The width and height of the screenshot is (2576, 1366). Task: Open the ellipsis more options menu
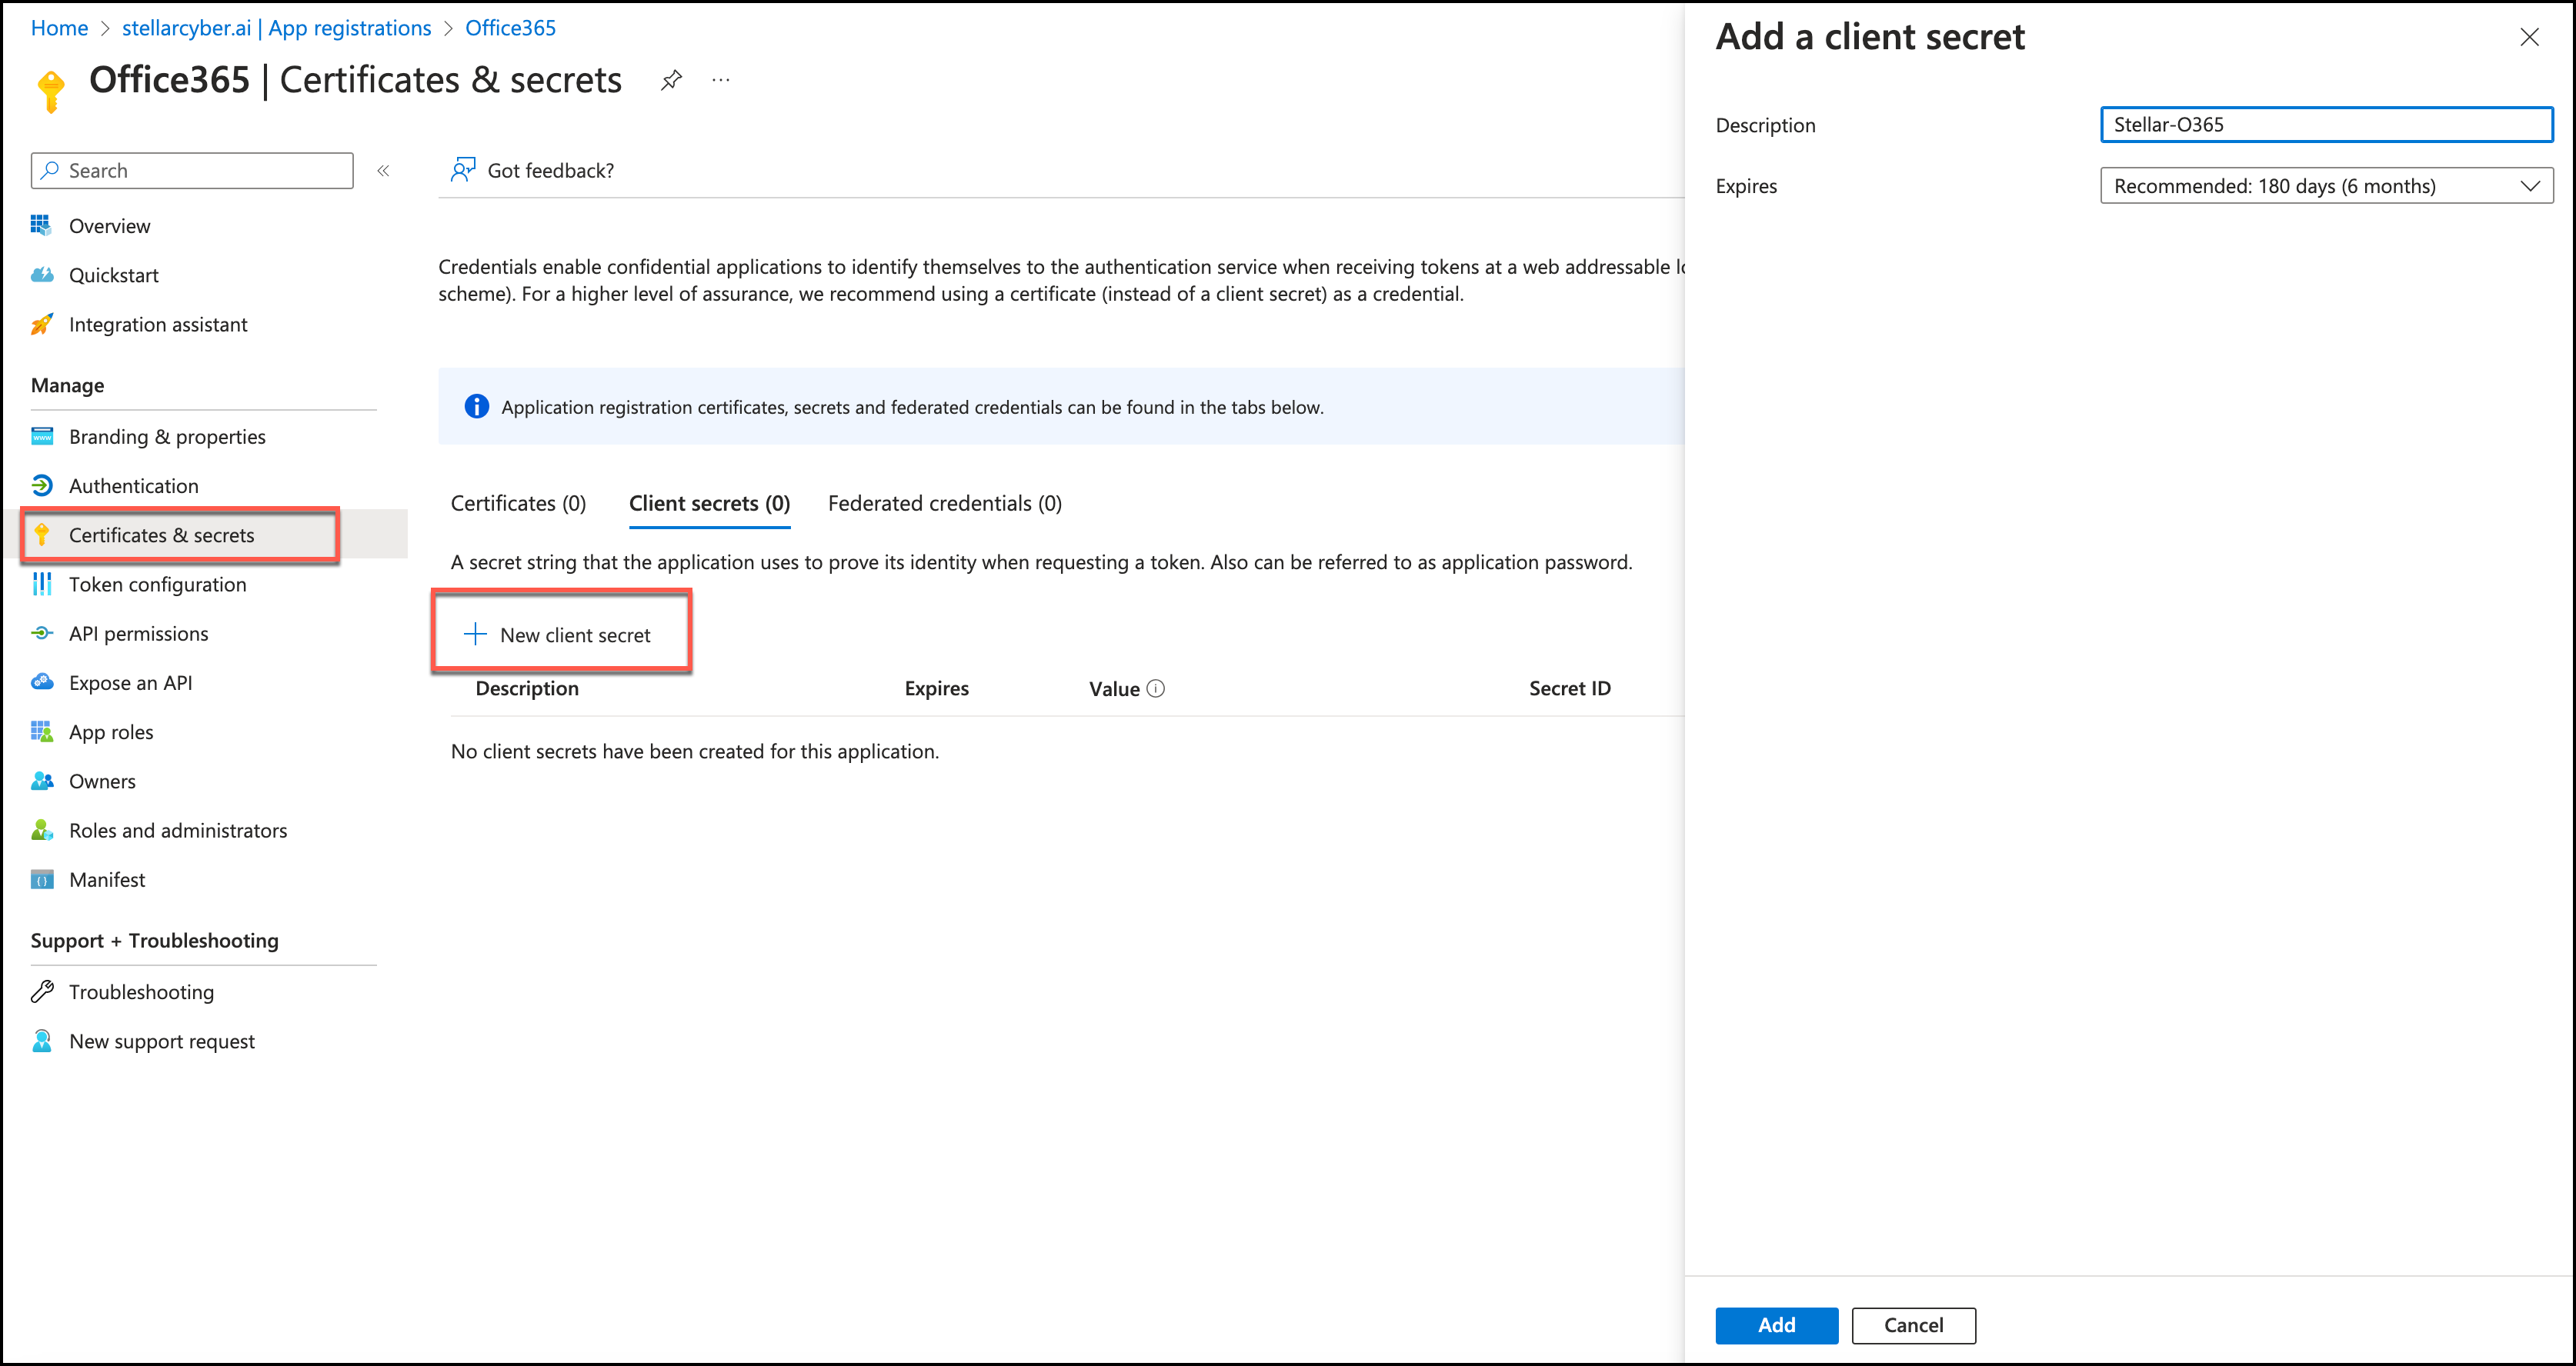click(720, 80)
